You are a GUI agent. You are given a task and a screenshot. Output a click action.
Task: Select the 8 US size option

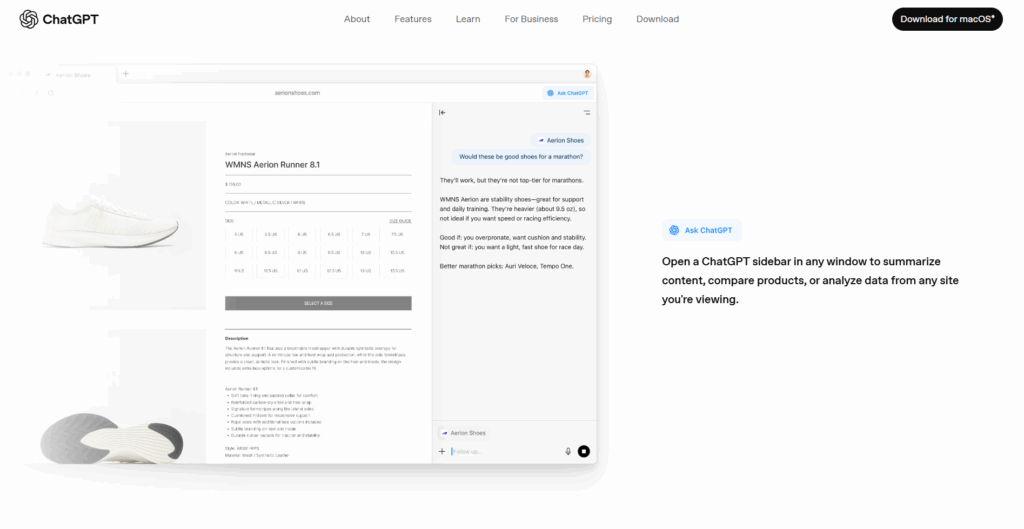[x=239, y=252]
